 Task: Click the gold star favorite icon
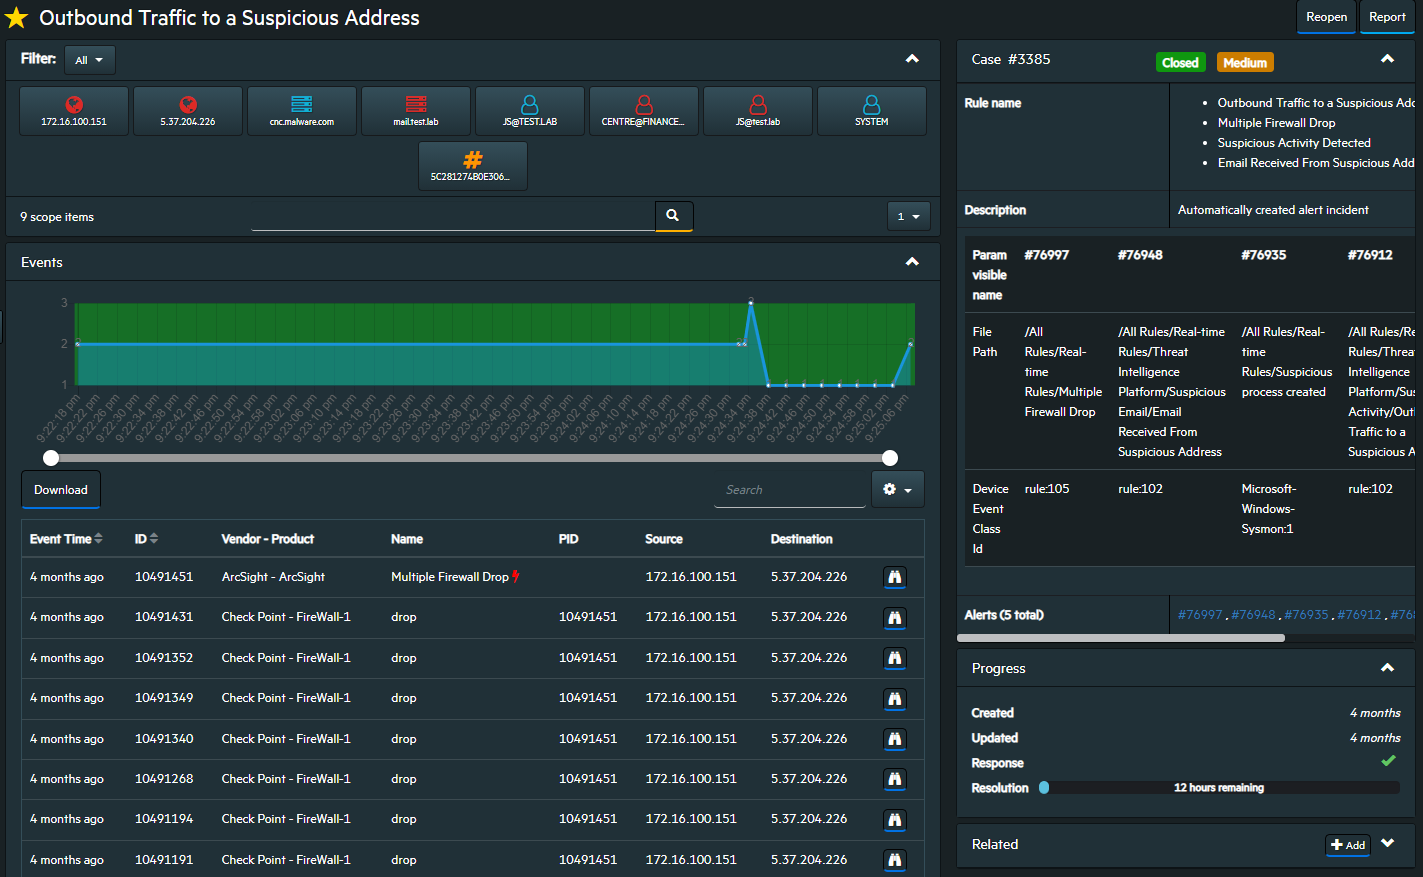[x=17, y=18]
